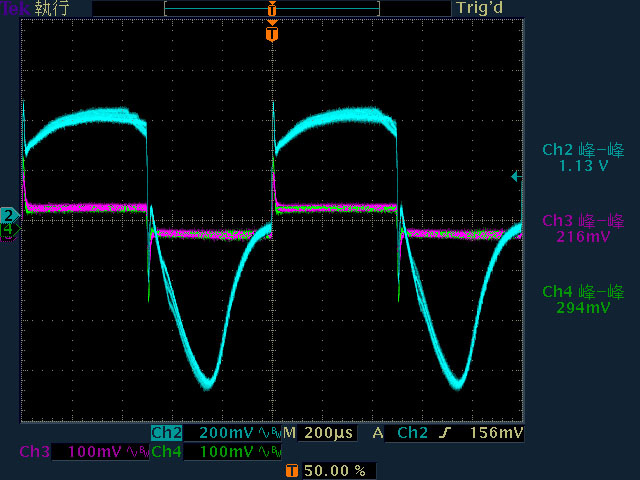Click the M 200µs timebase readout
This screenshot has width=640, height=480.
click(x=318, y=433)
